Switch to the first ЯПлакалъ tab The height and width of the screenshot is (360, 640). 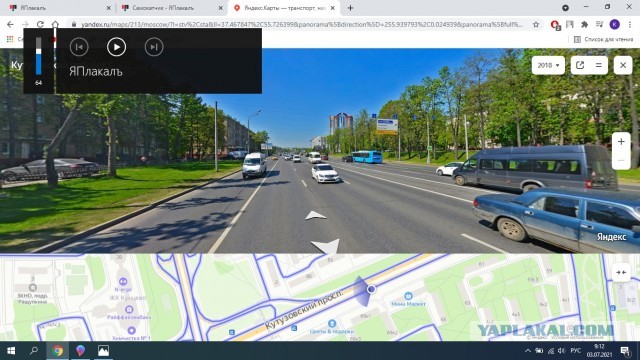tap(60, 8)
